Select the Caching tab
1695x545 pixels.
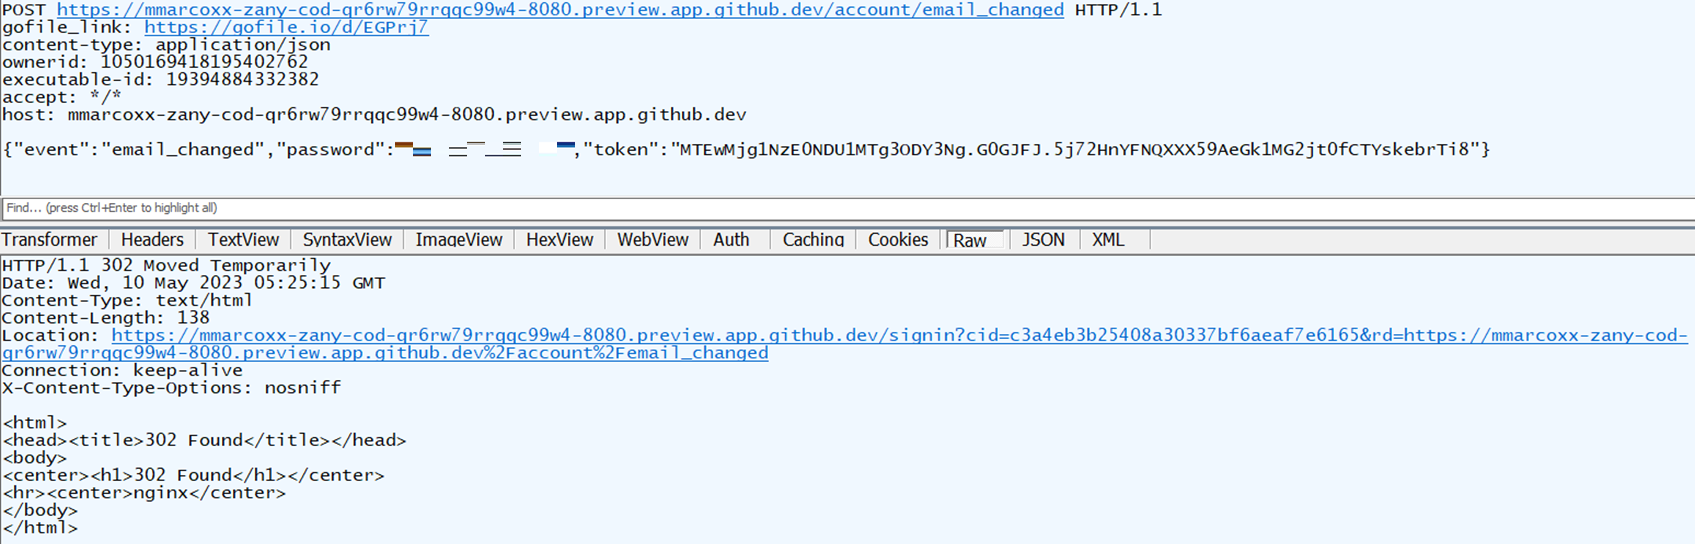pyautogui.click(x=813, y=240)
